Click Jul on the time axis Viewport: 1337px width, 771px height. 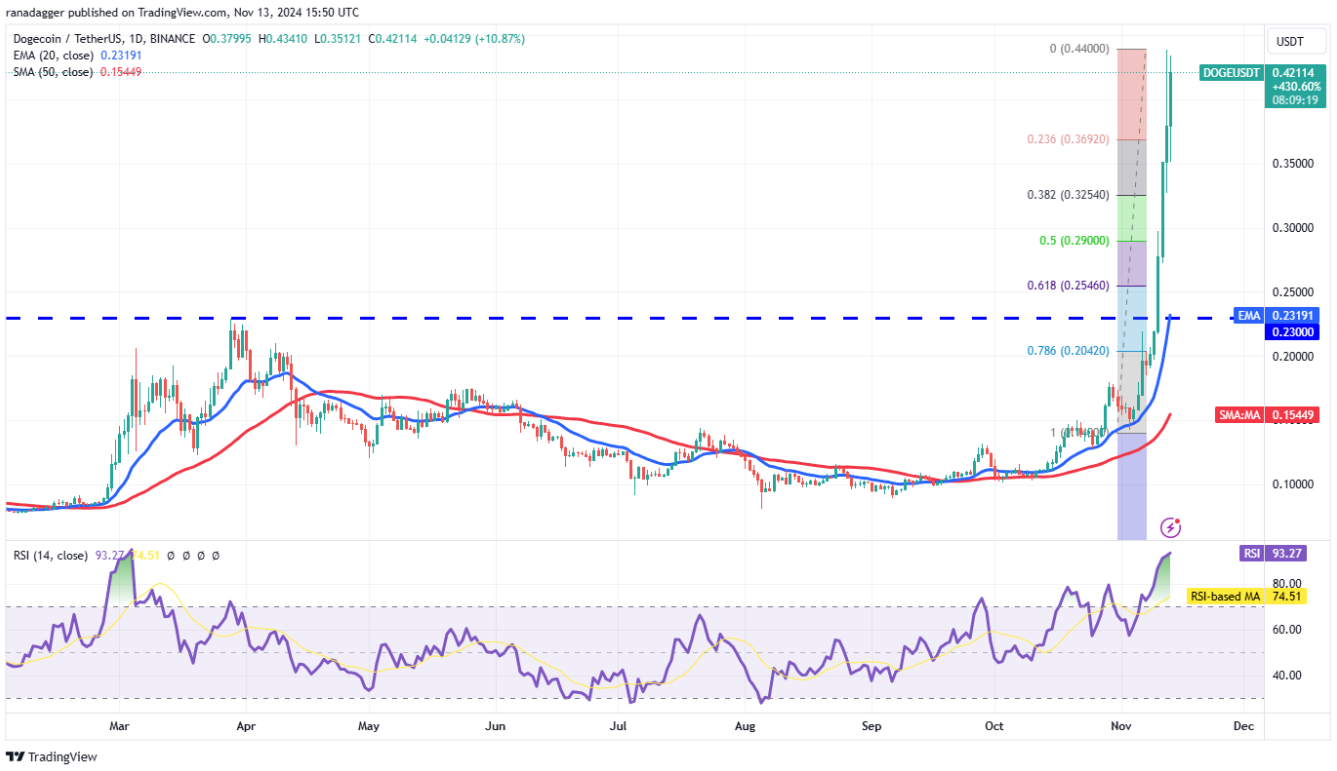619,726
